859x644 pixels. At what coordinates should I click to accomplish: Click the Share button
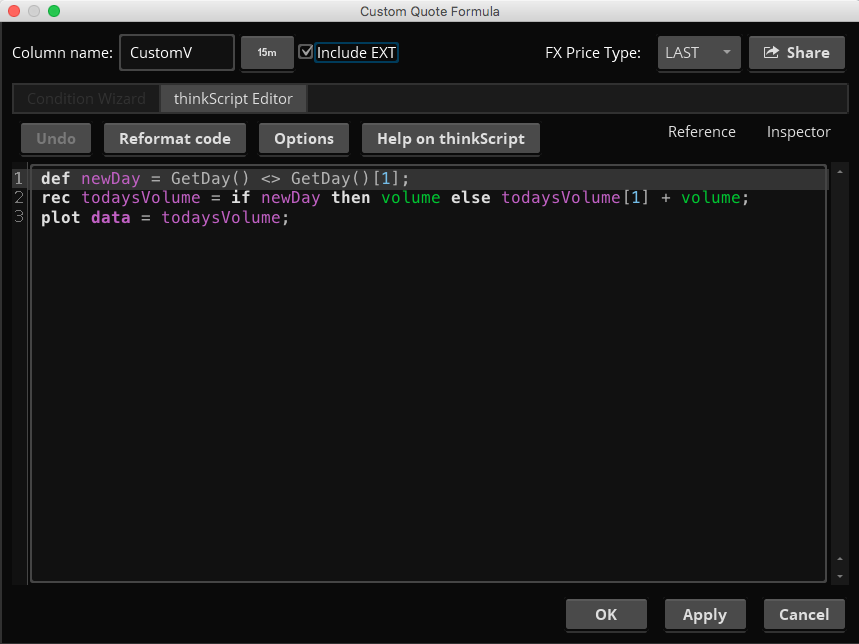click(x=797, y=53)
